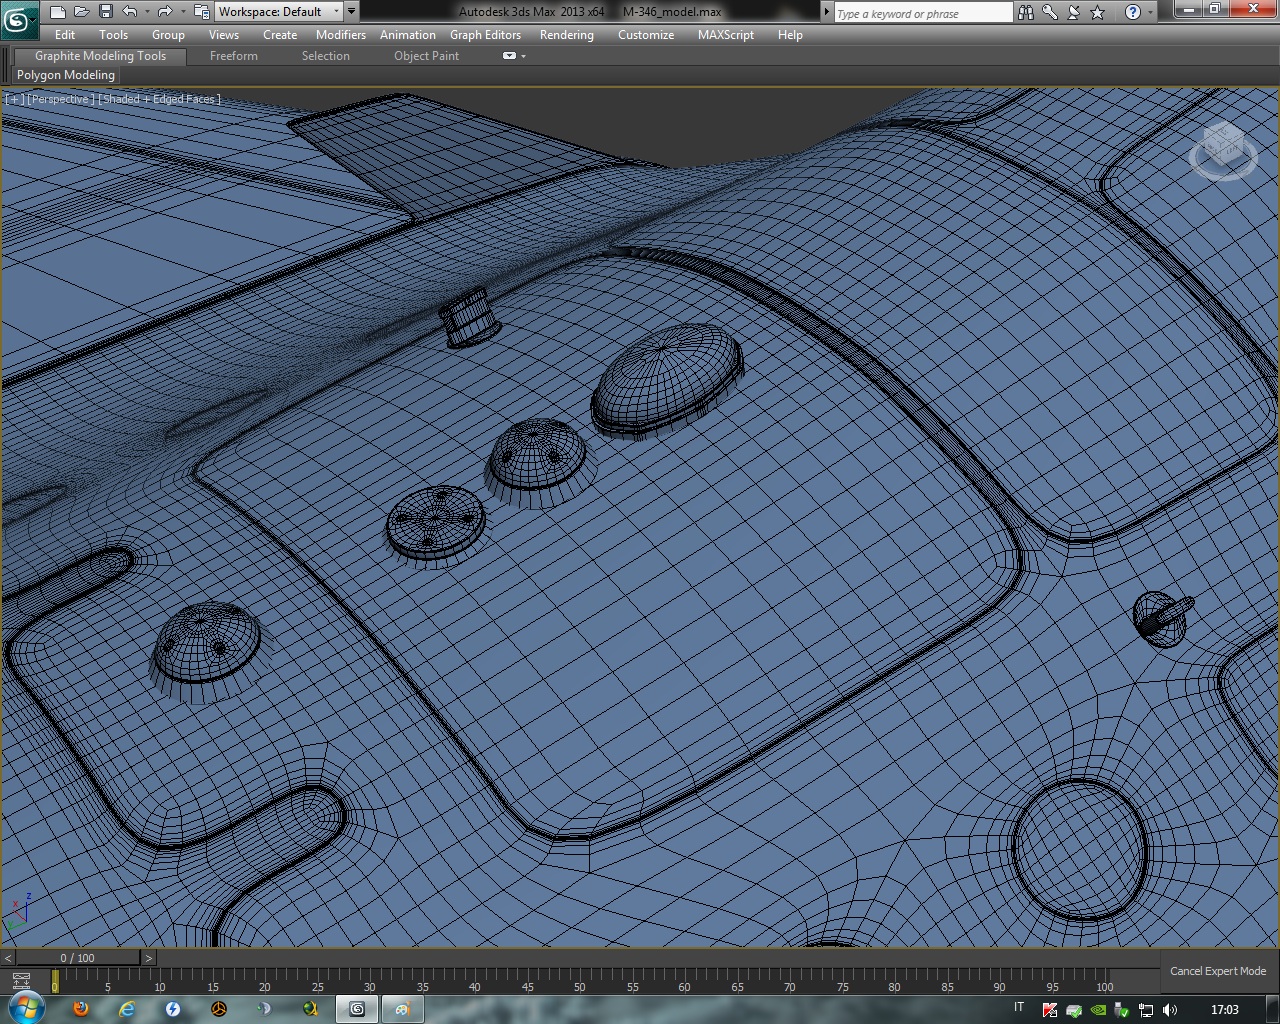This screenshot has height=1024, width=1280.
Task: Click the time slider 0 / 100 handle
Action: (78, 958)
